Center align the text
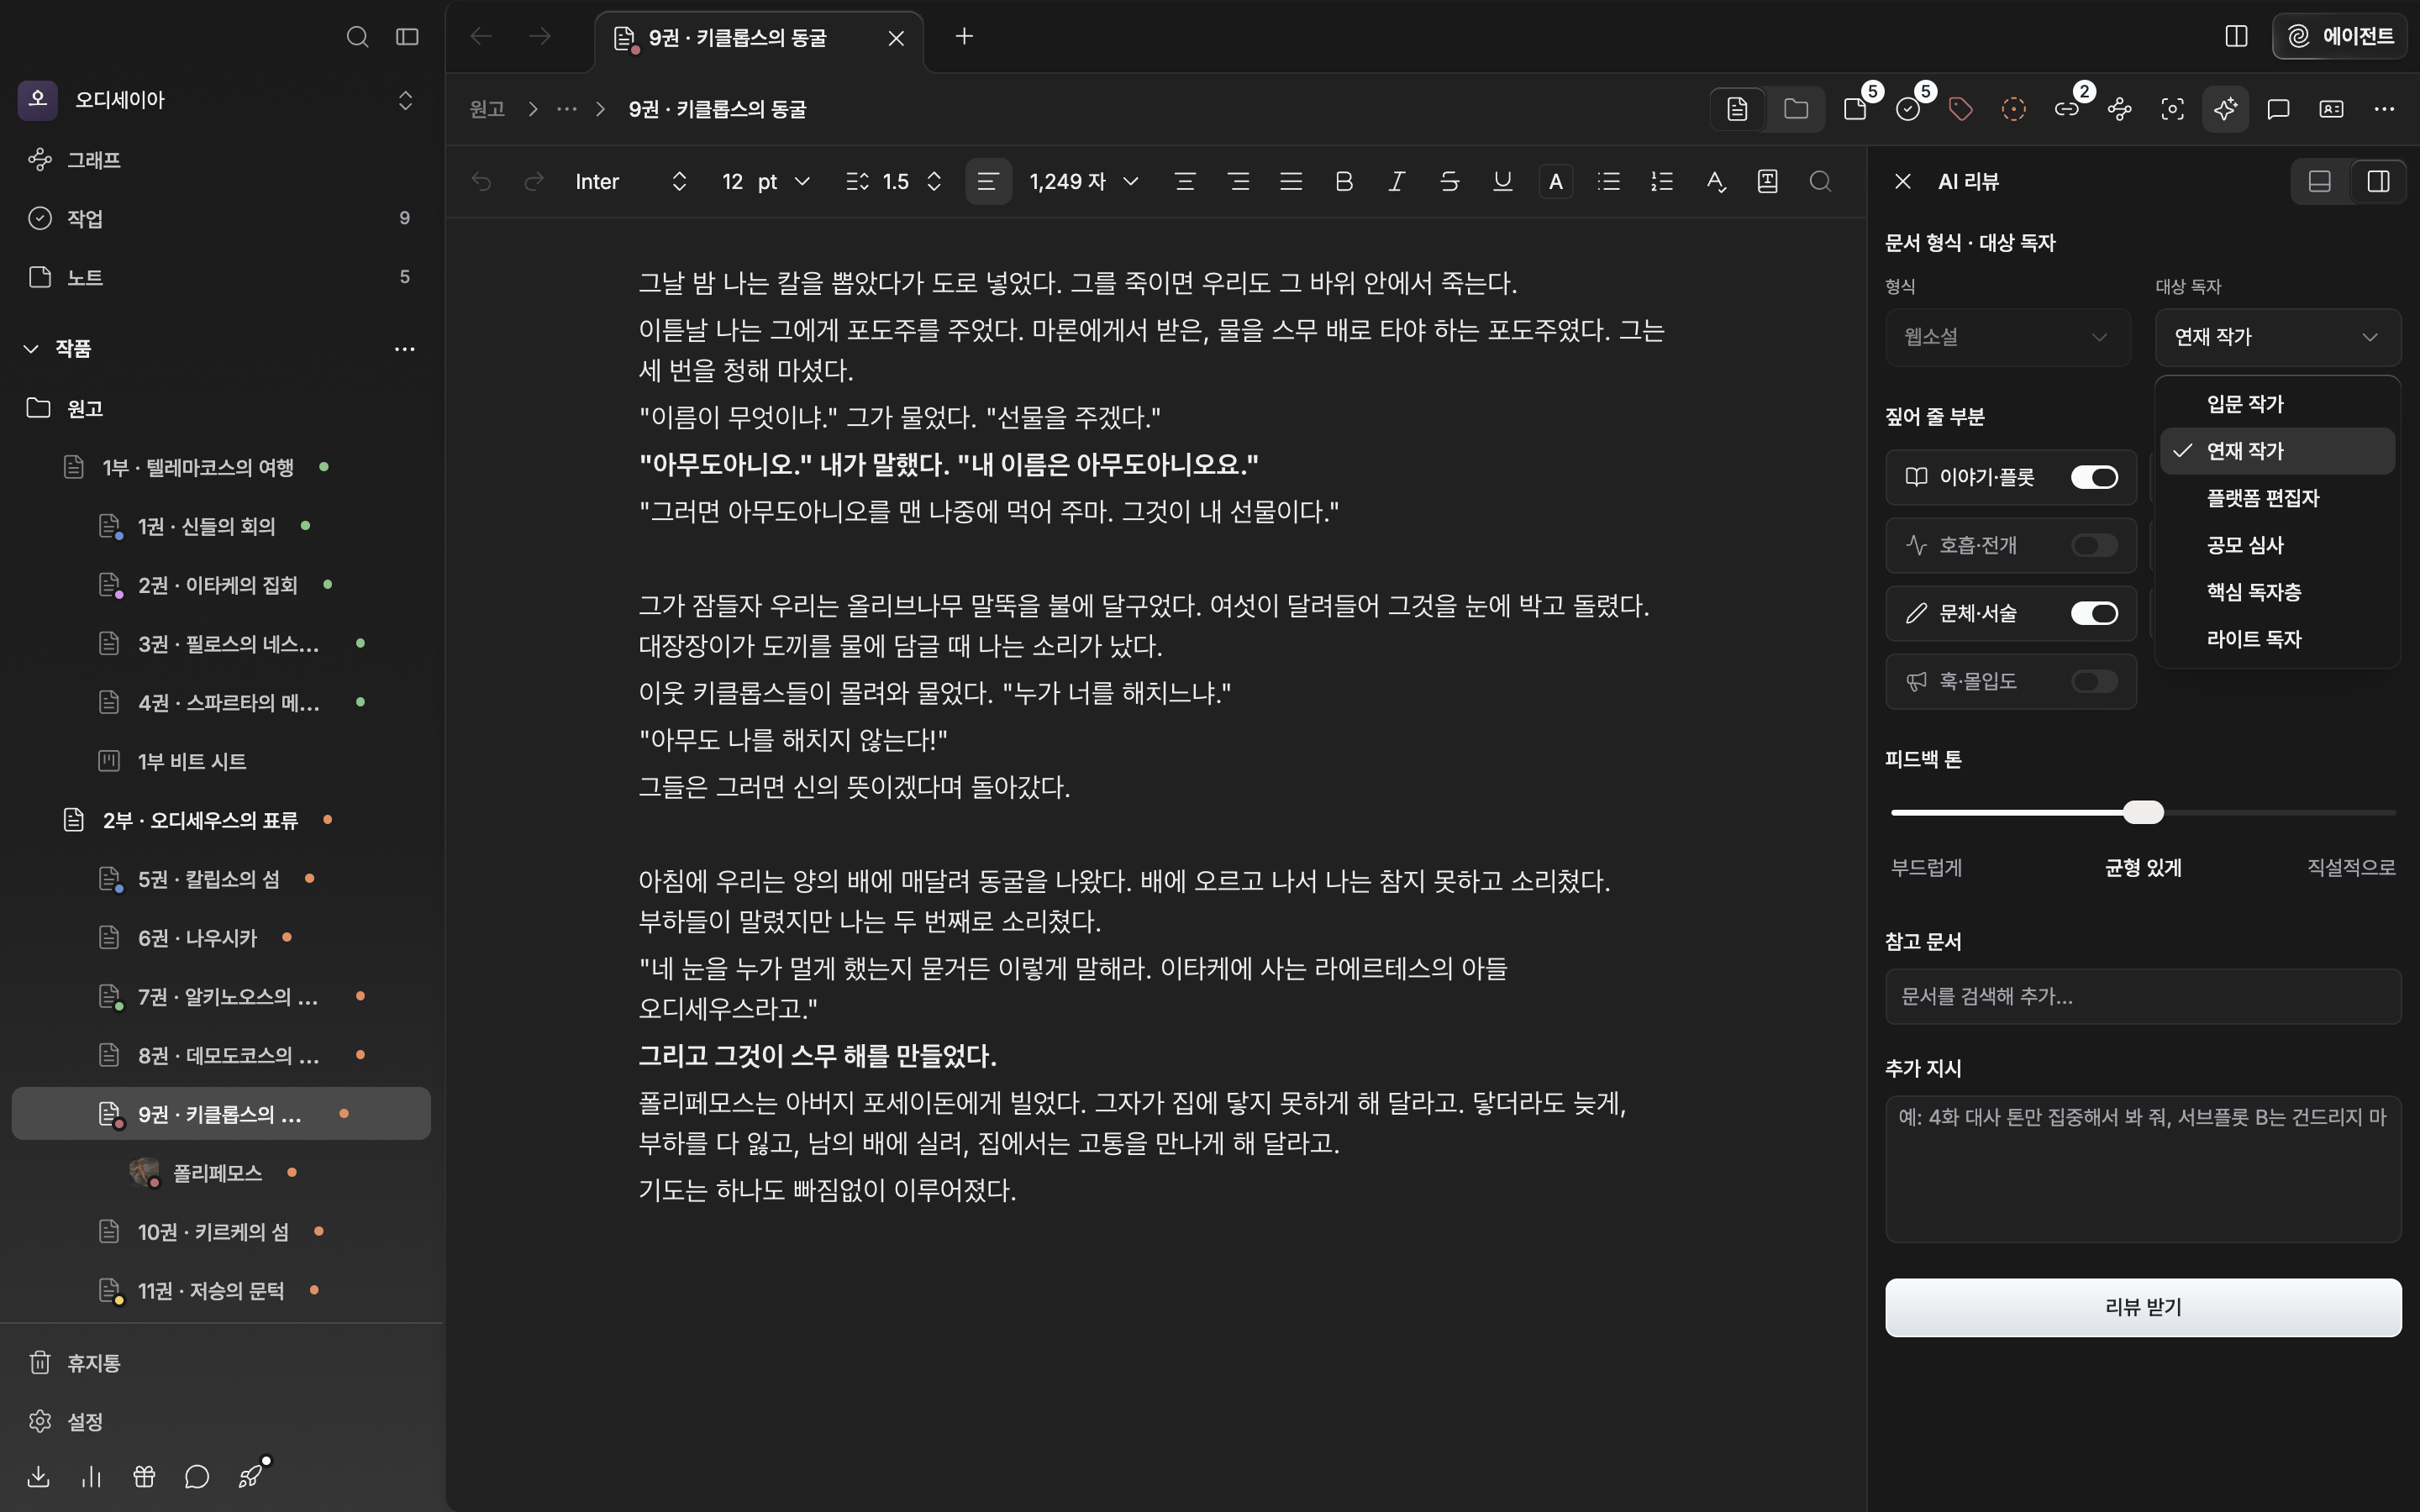 click(1185, 181)
